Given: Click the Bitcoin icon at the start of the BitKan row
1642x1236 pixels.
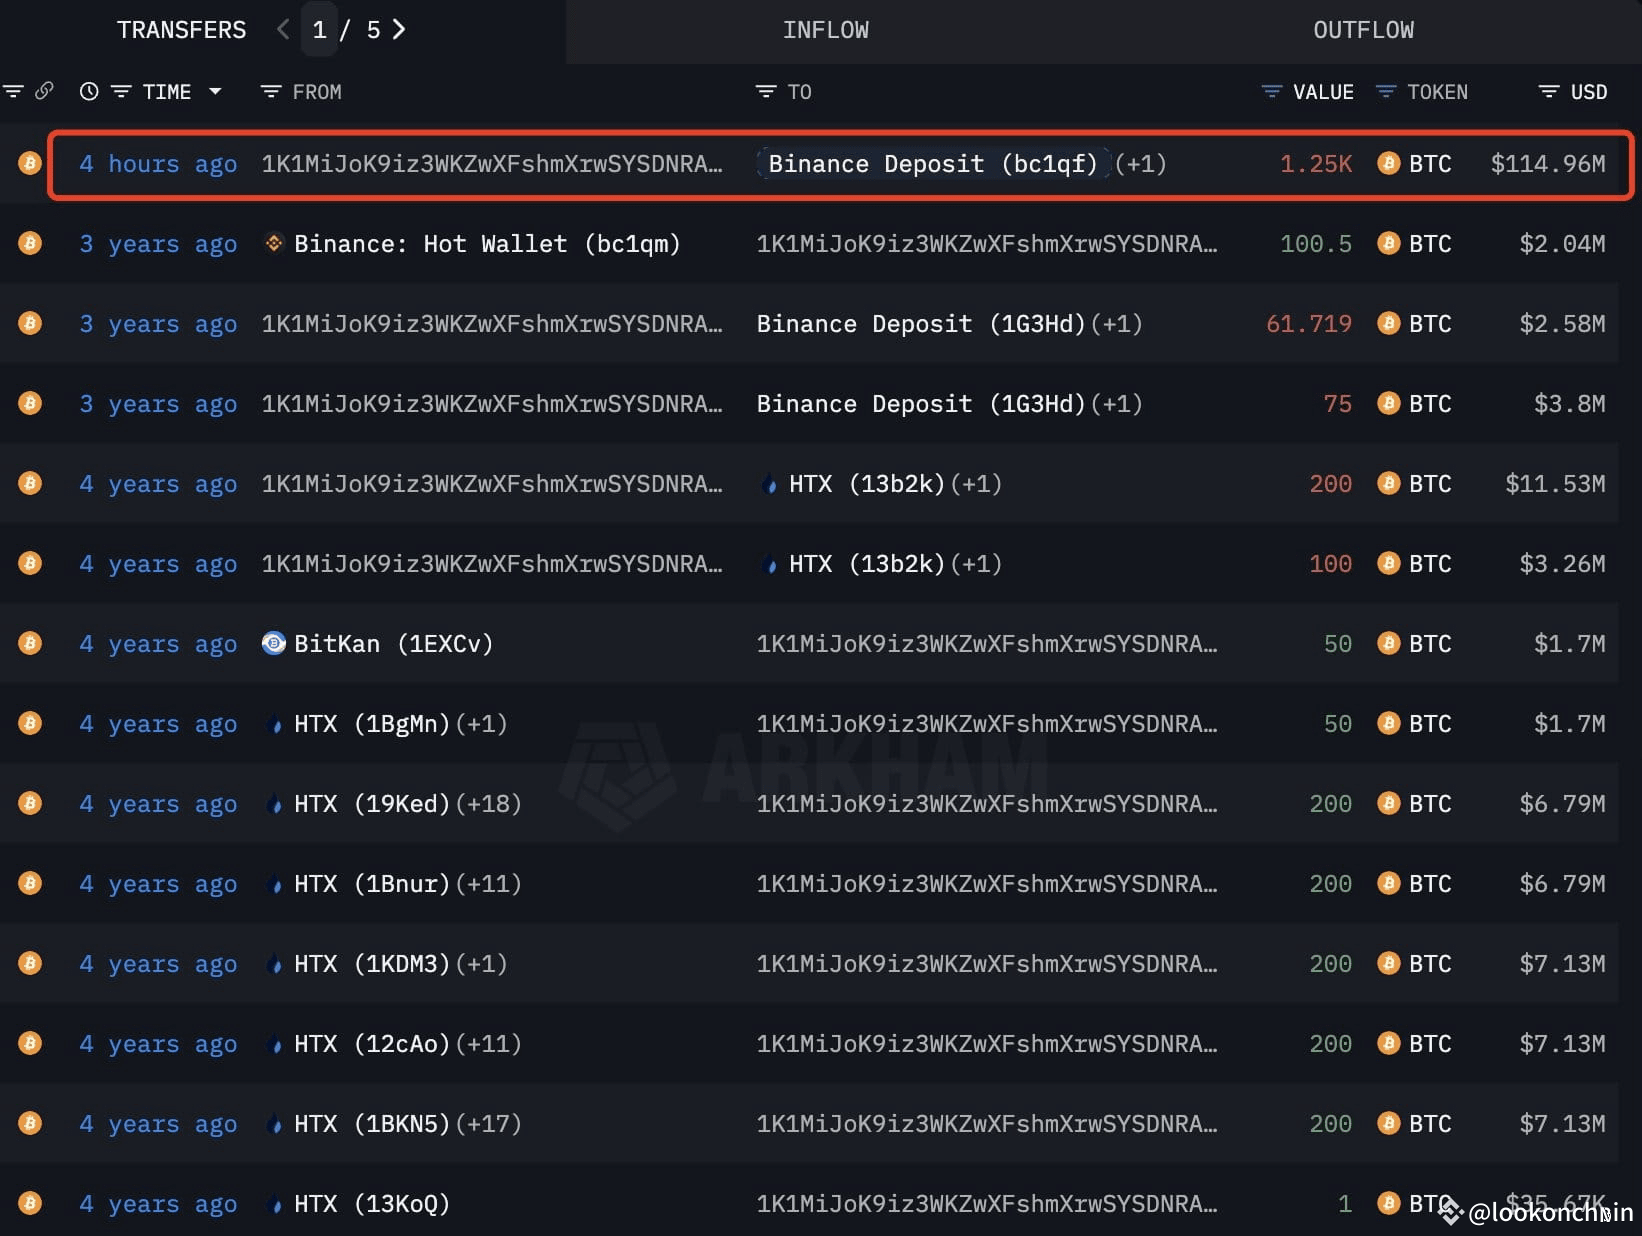Looking at the screenshot, I should pyautogui.click(x=30, y=643).
